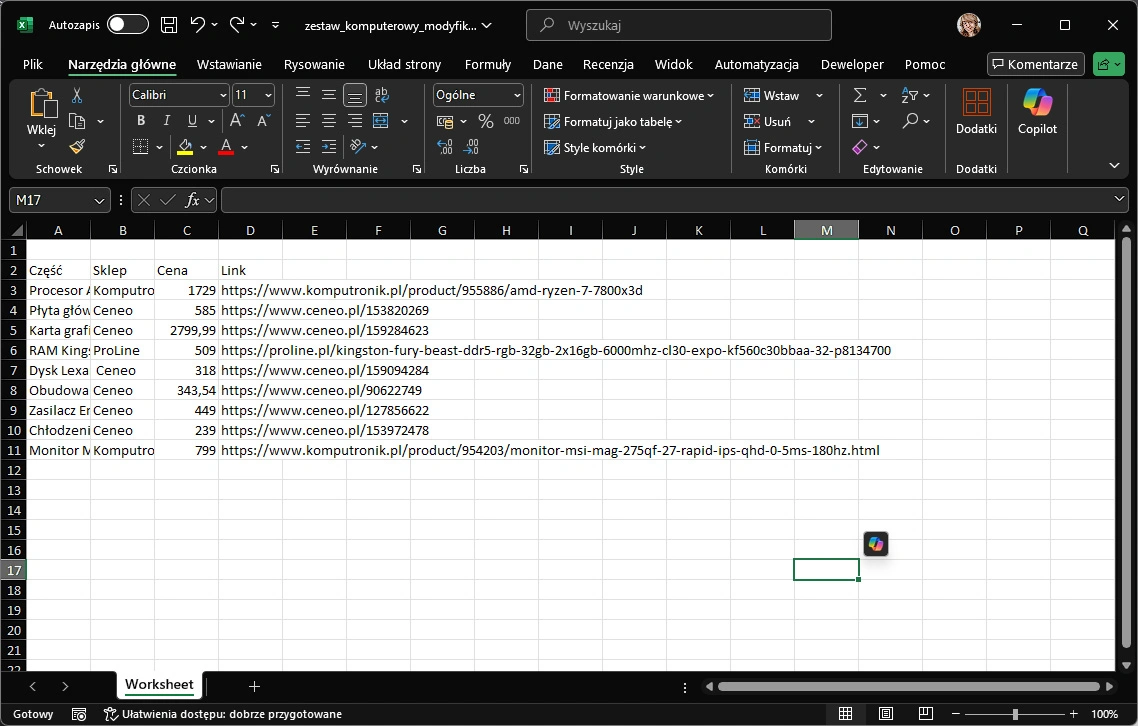Click into the formula bar input
The height and width of the screenshot is (726, 1138).
[668, 200]
